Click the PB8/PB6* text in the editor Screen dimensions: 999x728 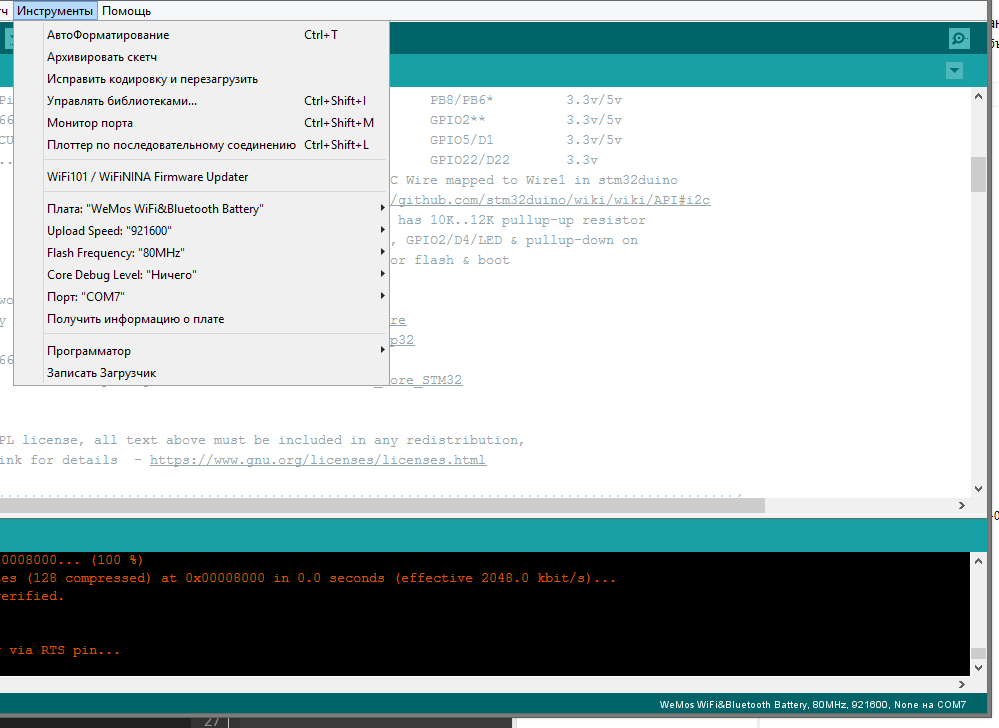(462, 100)
